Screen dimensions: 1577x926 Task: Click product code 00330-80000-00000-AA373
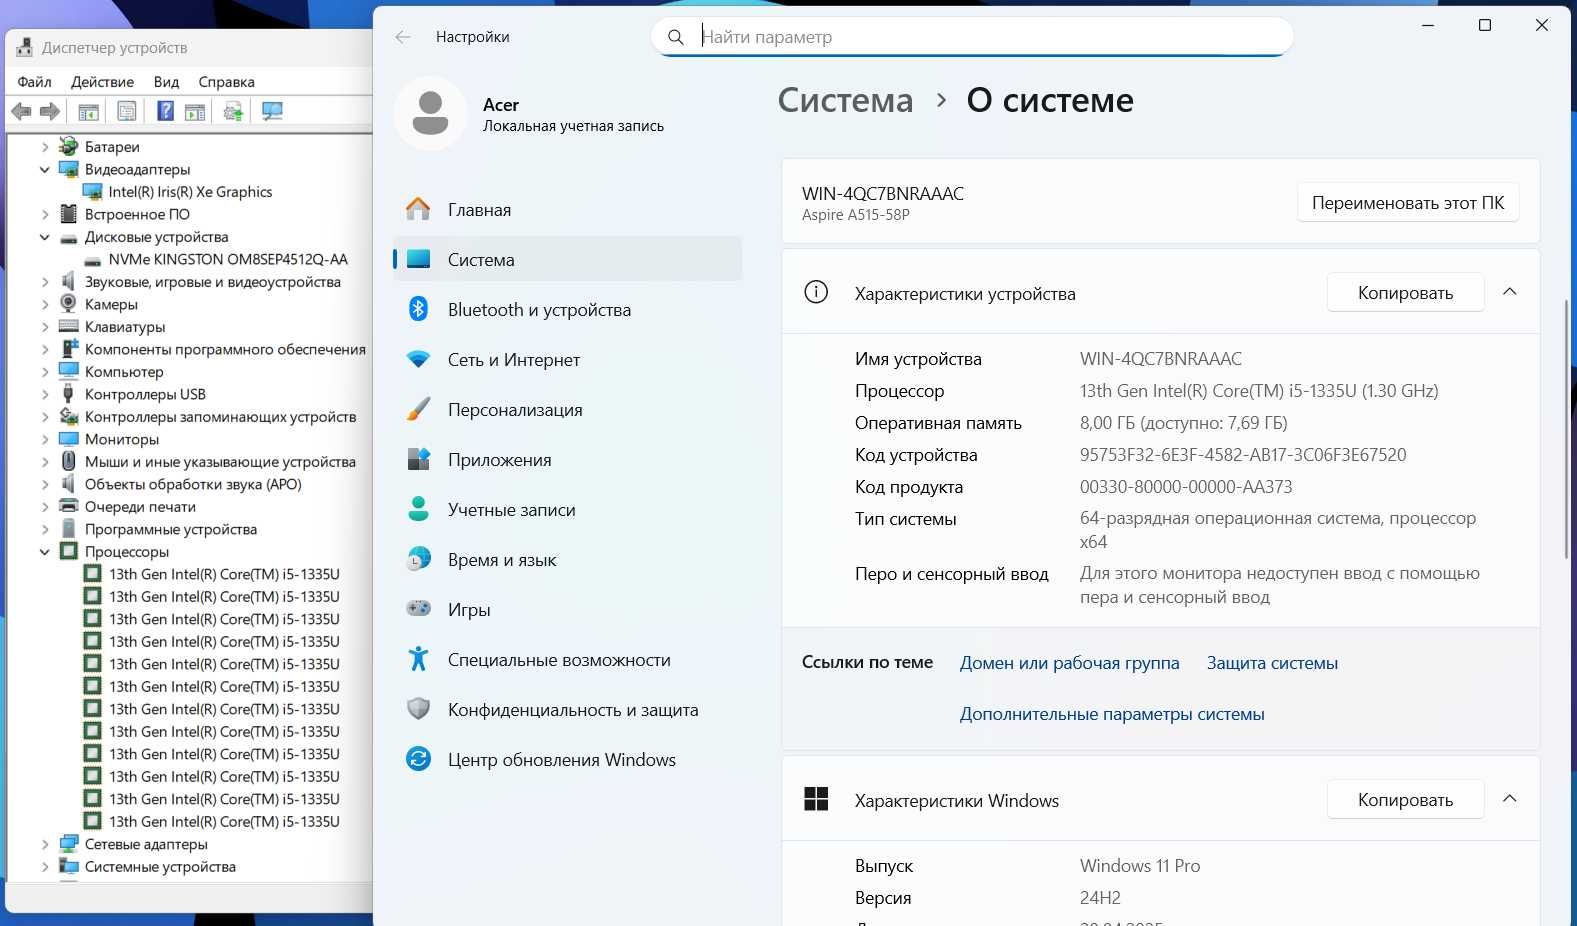pos(1186,487)
